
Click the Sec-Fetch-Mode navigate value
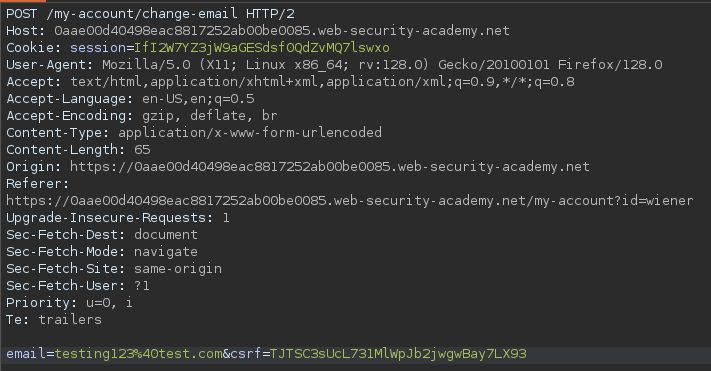point(166,252)
